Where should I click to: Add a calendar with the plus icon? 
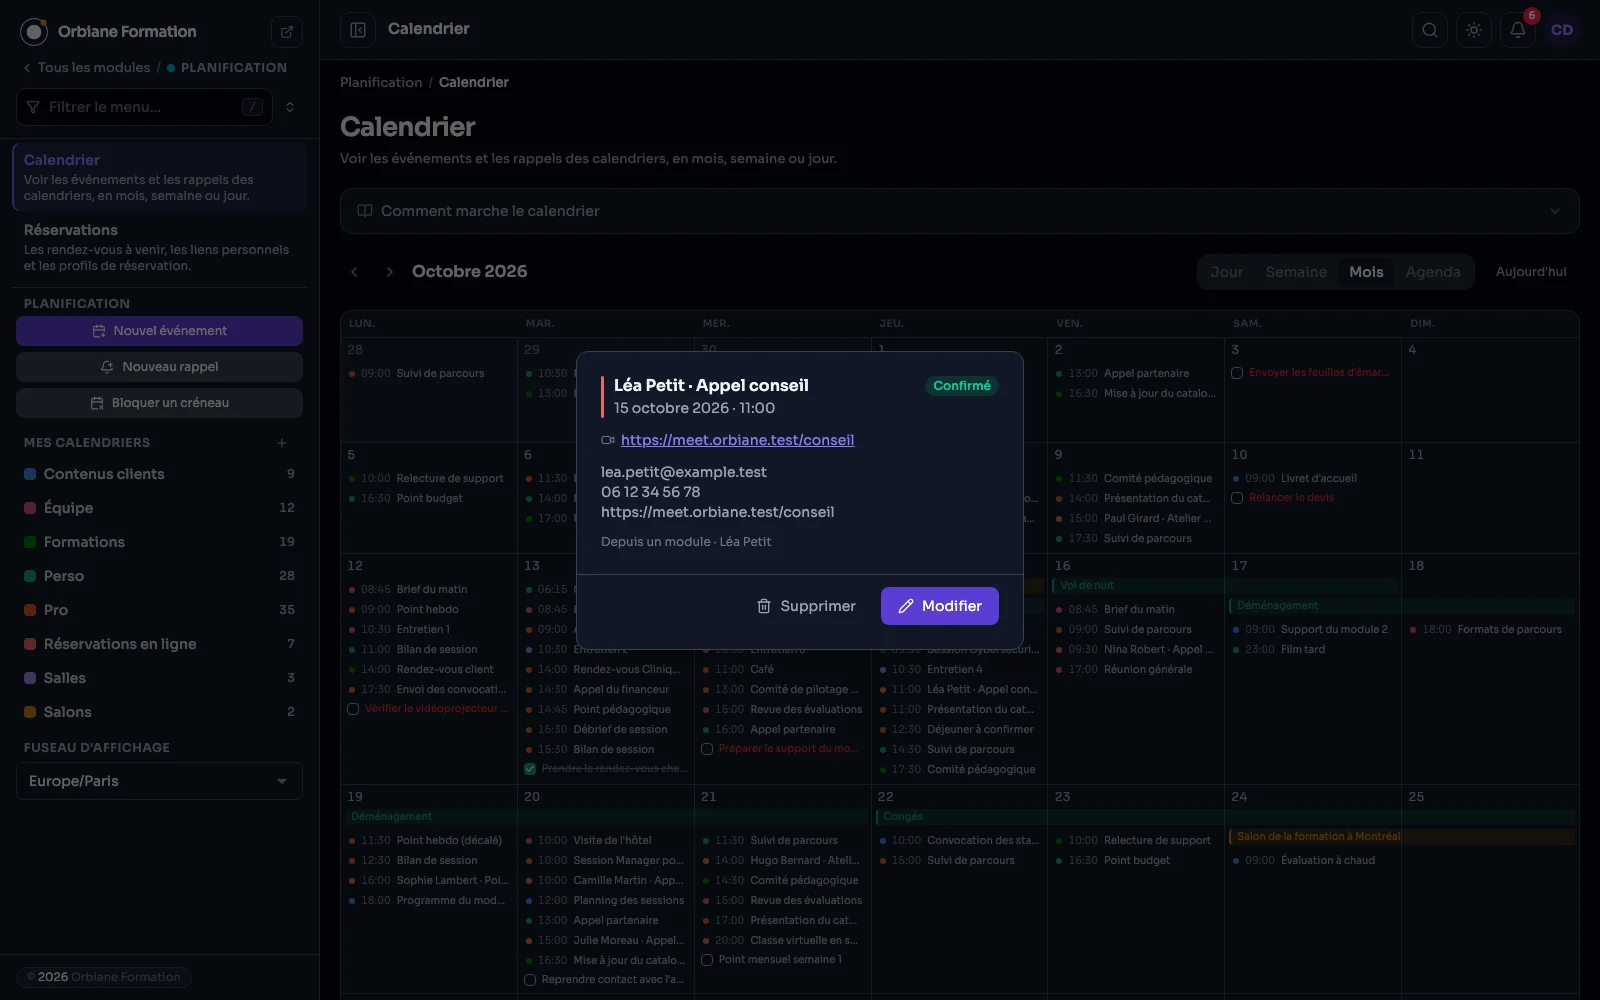click(x=282, y=443)
